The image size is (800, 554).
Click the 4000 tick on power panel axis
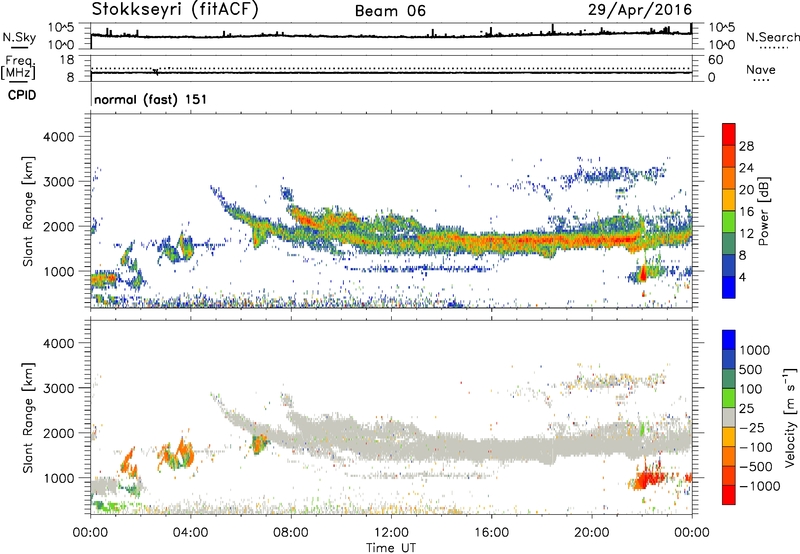pos(59,137)
